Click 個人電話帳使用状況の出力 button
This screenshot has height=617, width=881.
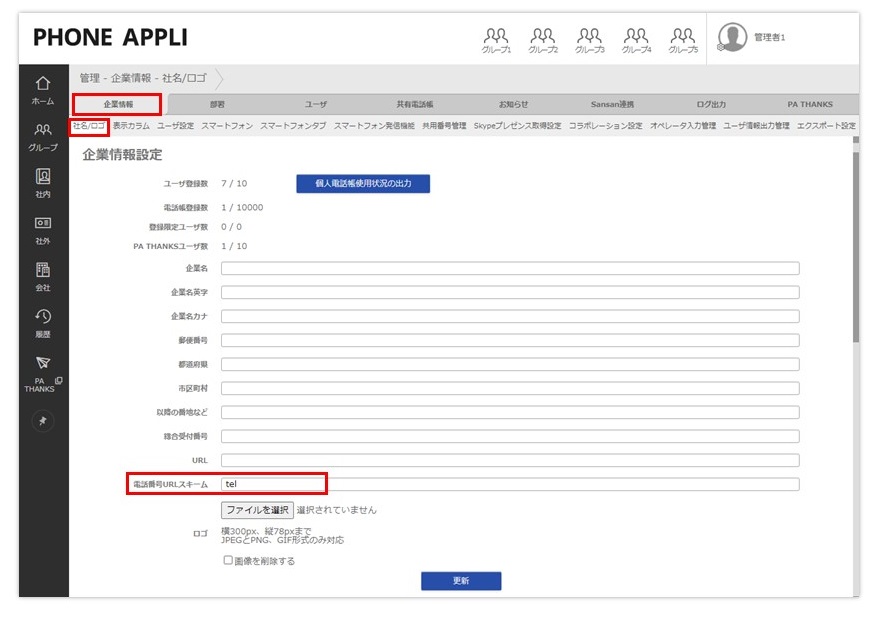[x=364, y=184]
